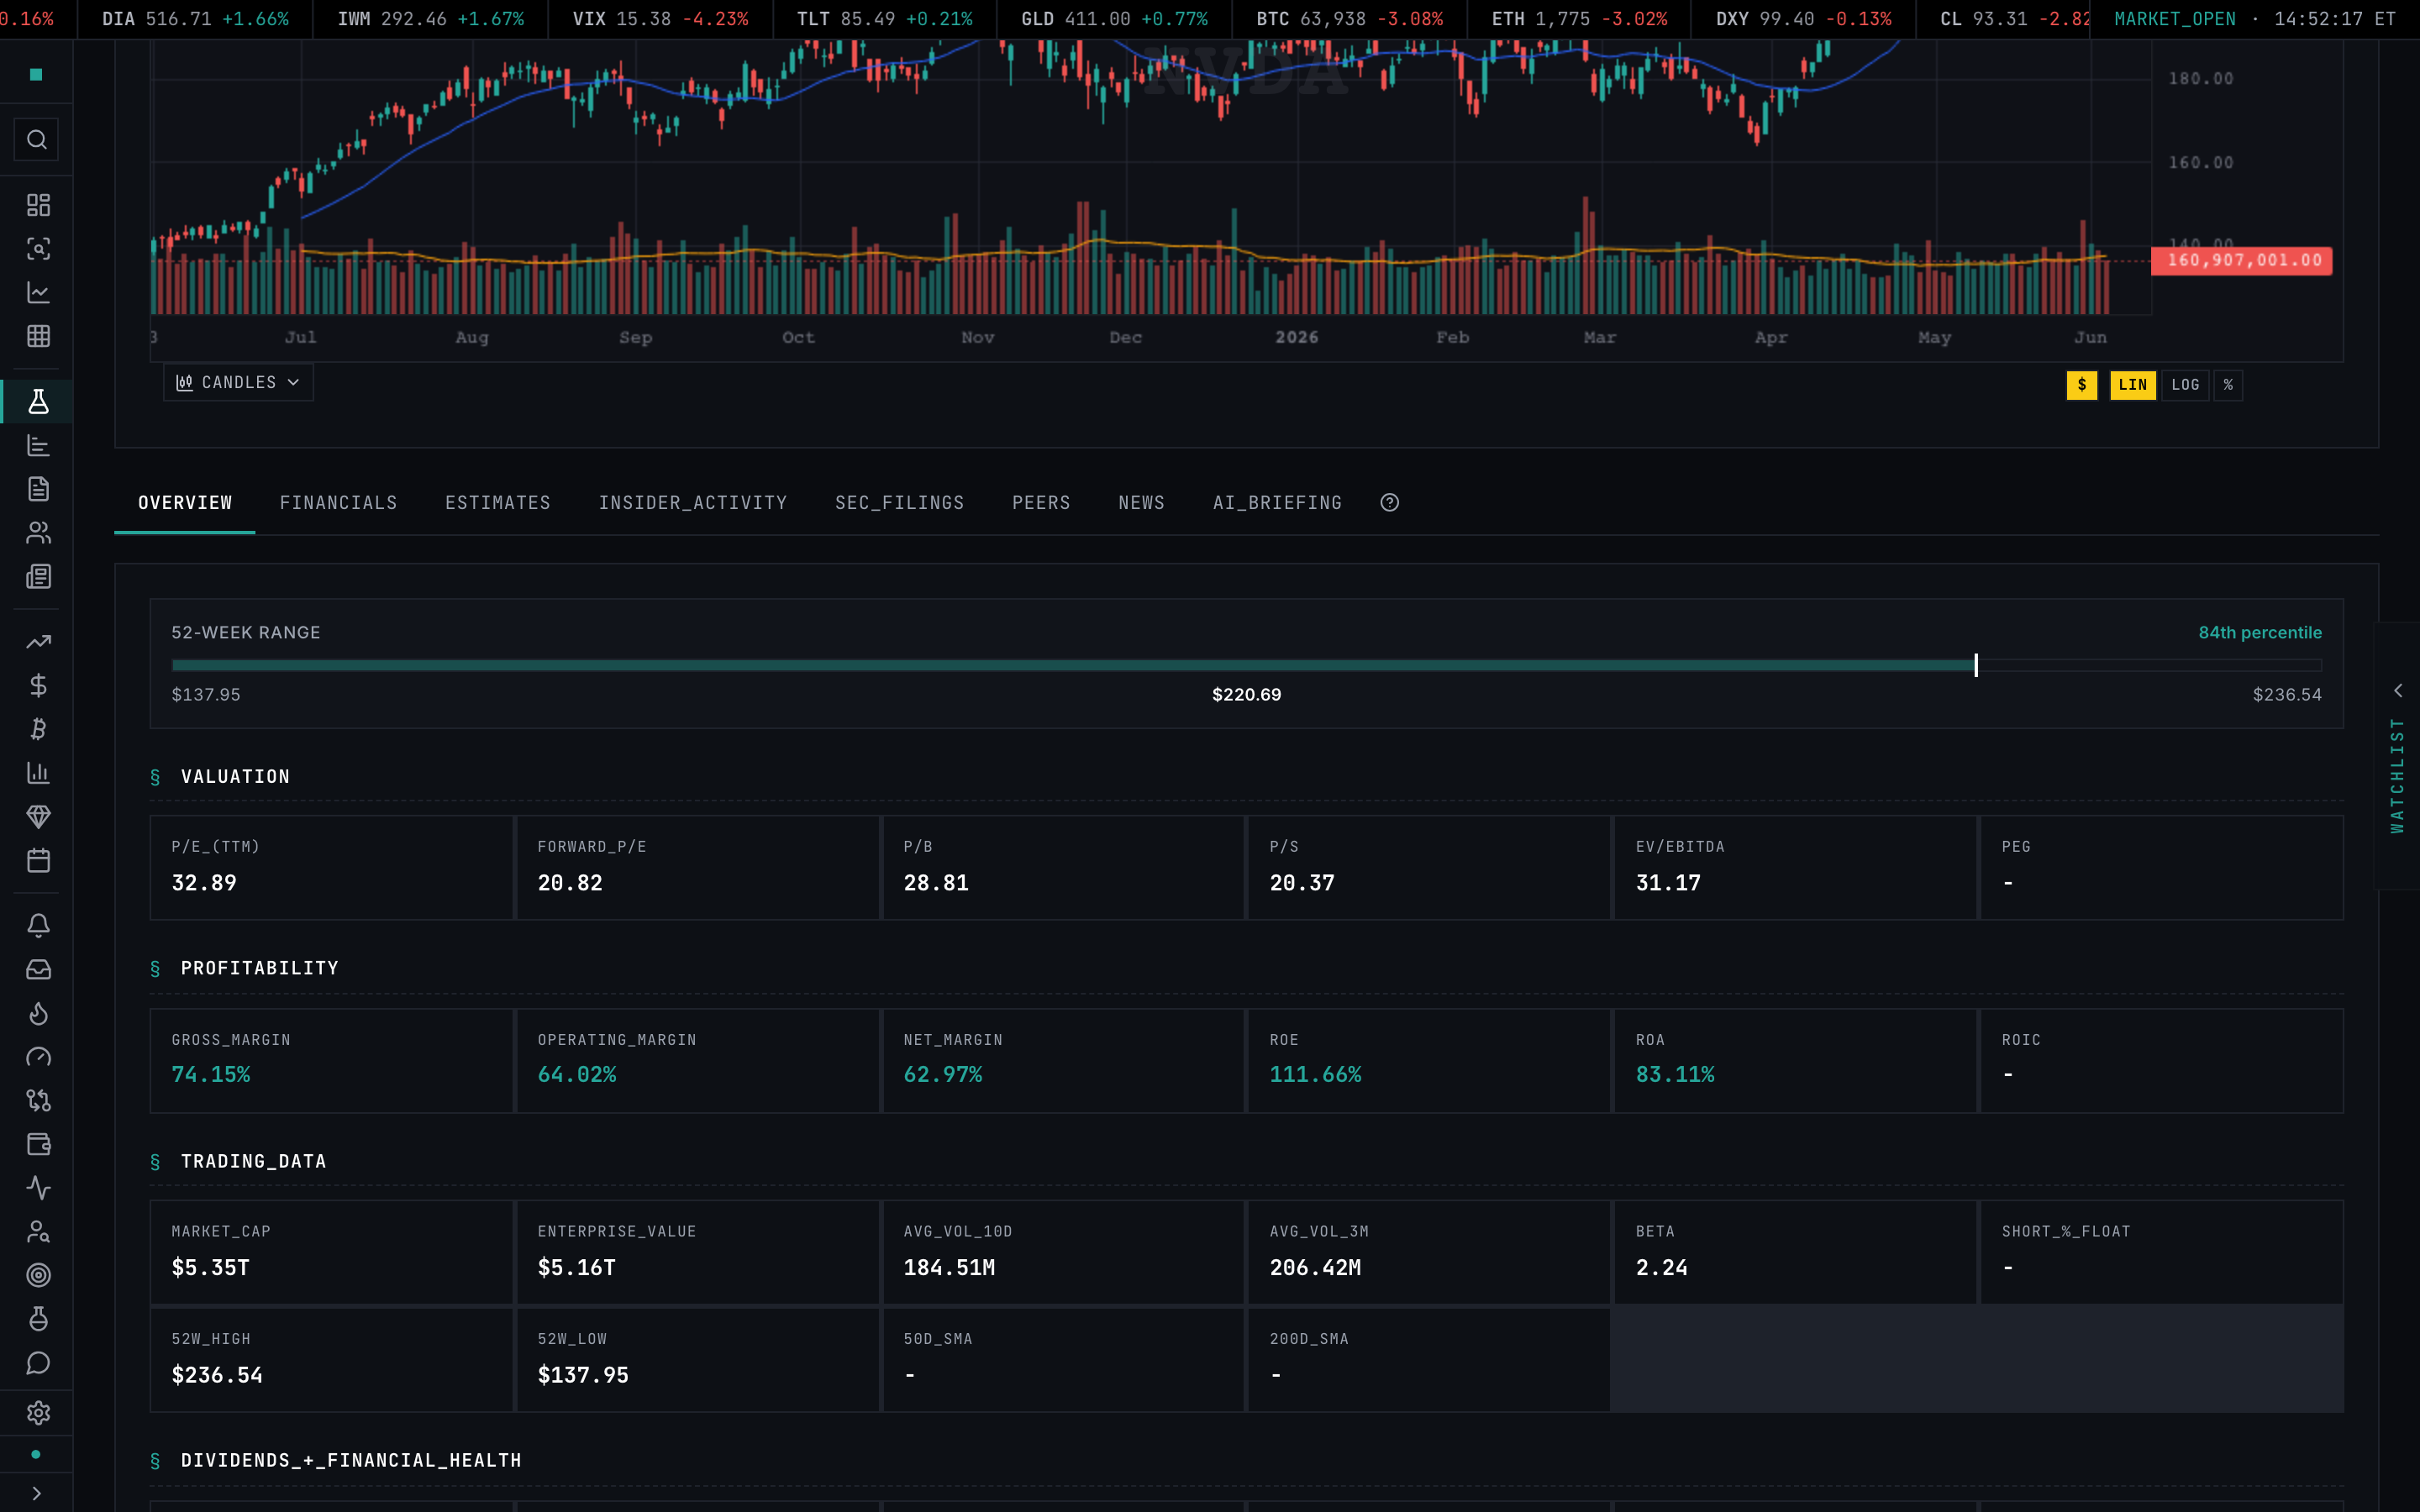Image resolution: width=2420 pixels, height=1512 pixels.
Task: Open the NEWS tab
Action: (1142, 503)
